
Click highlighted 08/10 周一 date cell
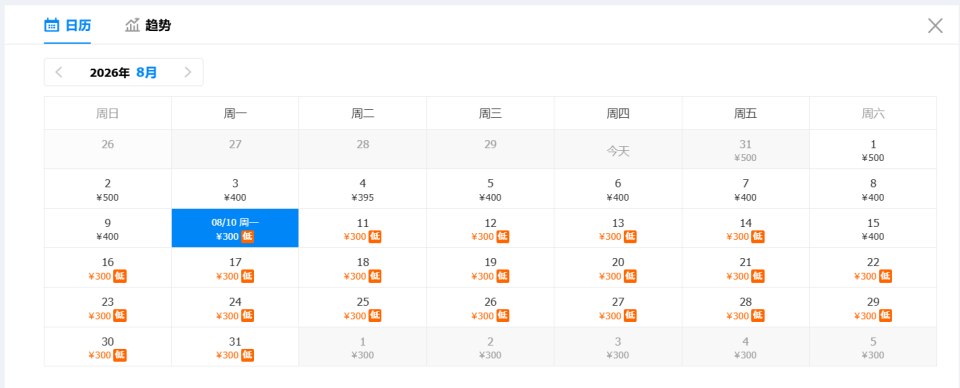tap(235, 228)
